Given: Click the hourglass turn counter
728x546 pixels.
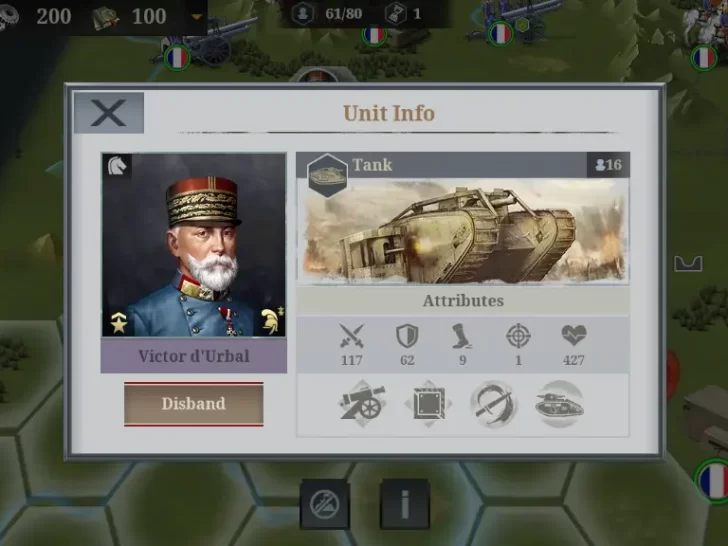Looking at the screenshot, I should [x=404, y=14].
